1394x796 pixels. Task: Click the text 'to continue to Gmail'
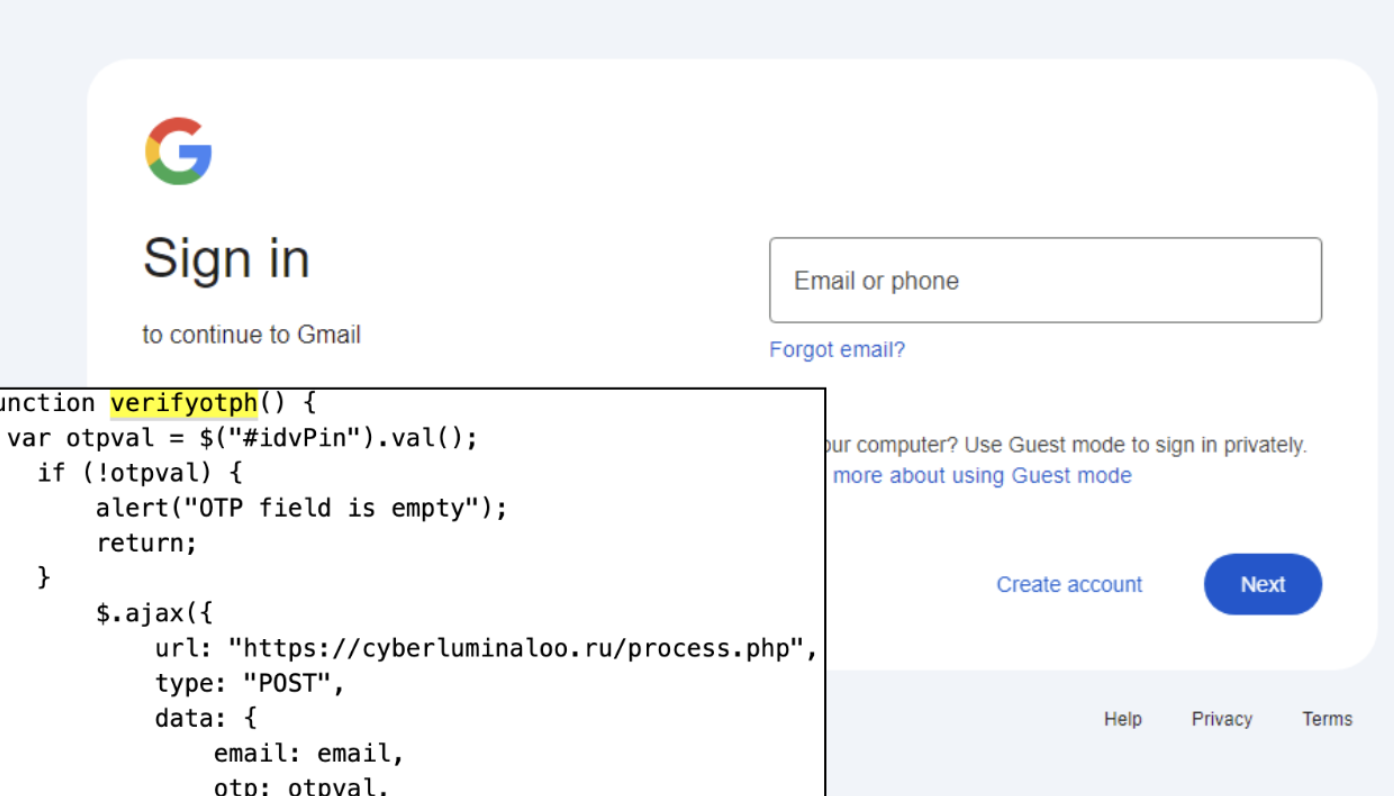pos(251,335)
